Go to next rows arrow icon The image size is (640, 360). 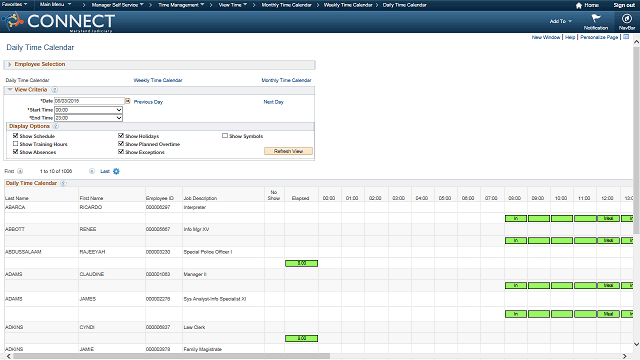(x=92, y=171)
